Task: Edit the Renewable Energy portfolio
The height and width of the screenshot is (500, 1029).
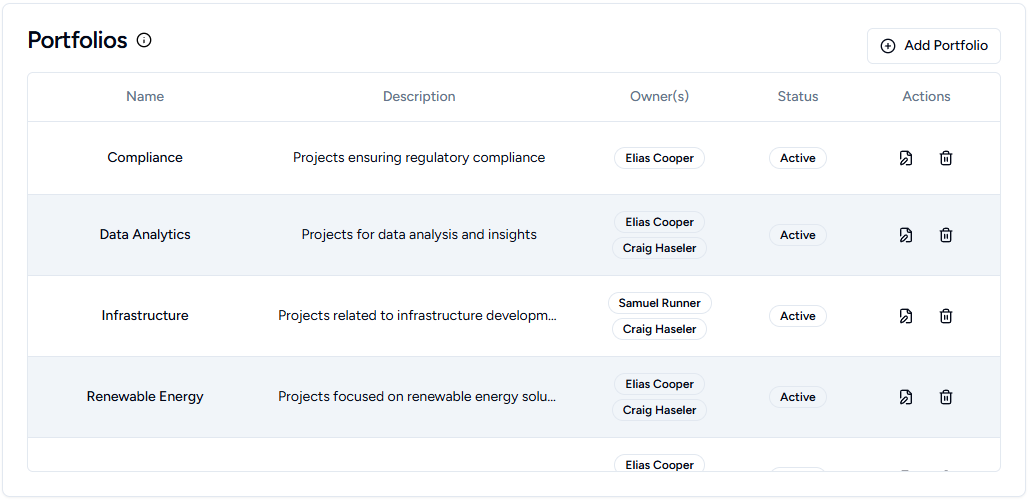Action: [906, 397]
